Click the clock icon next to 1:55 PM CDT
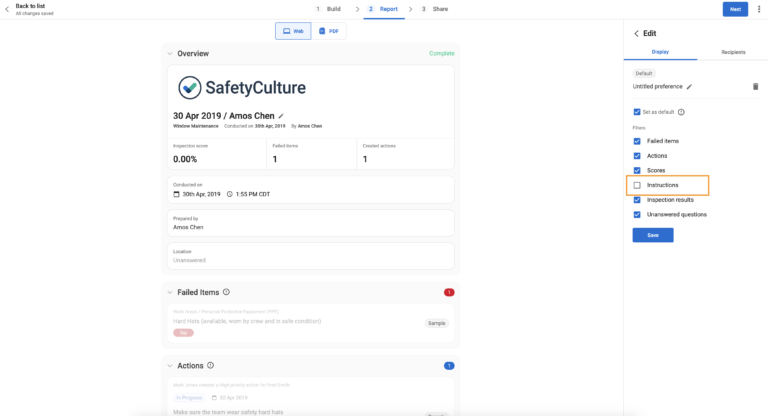 point(230,195)
